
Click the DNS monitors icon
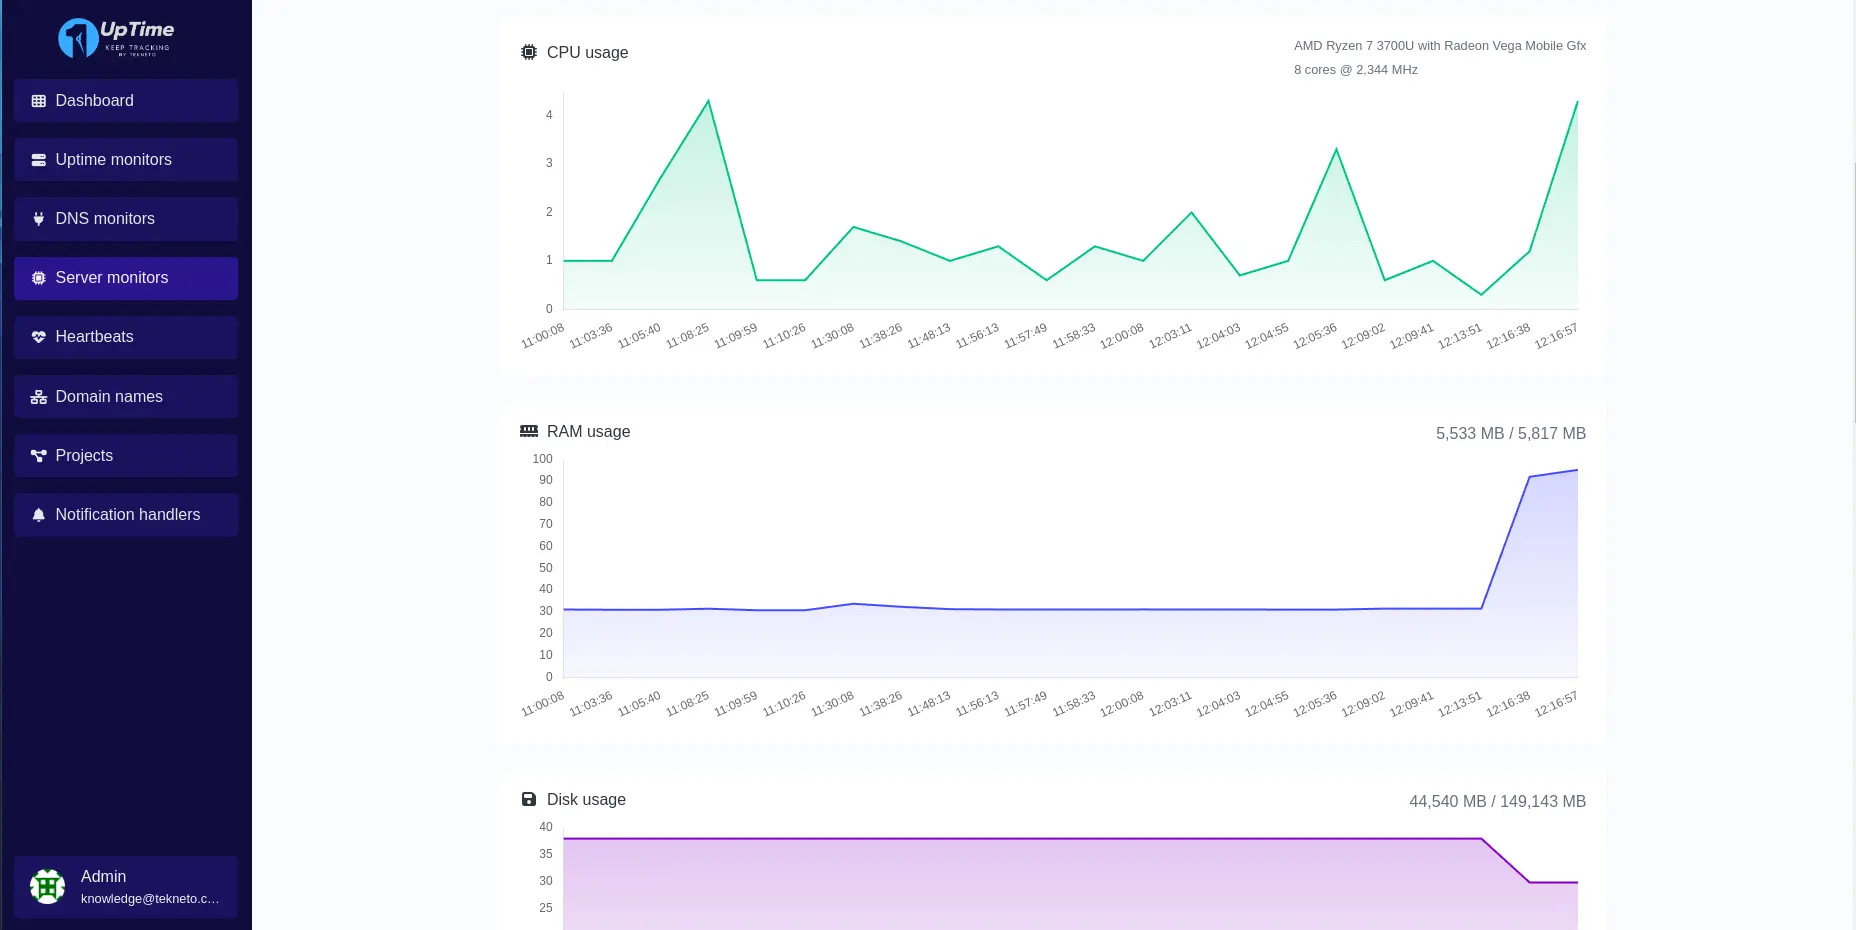pyautogui.click(x=38, y=218)
